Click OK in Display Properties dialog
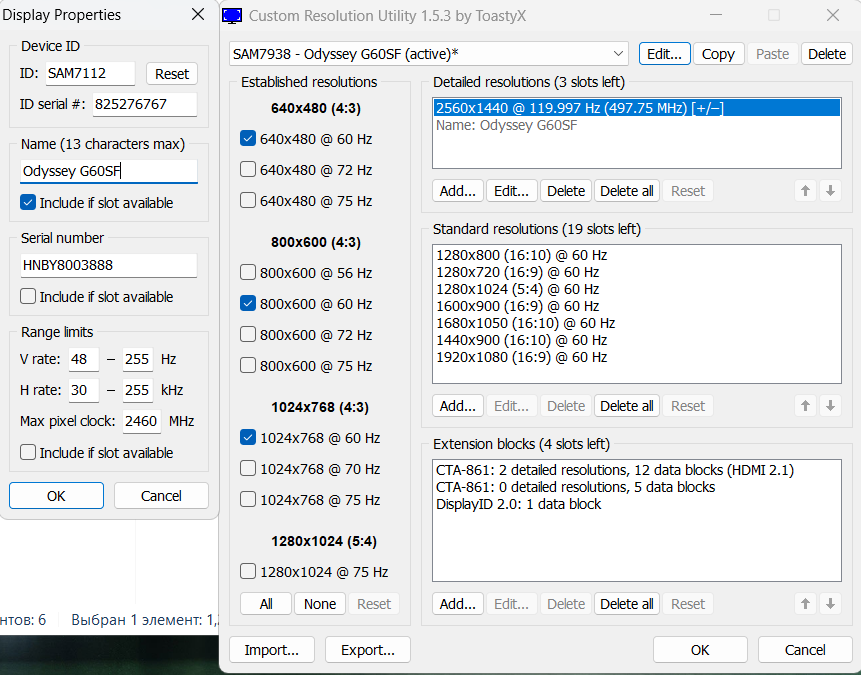This screenshot has width=861, height=675. tap(56, 496)
